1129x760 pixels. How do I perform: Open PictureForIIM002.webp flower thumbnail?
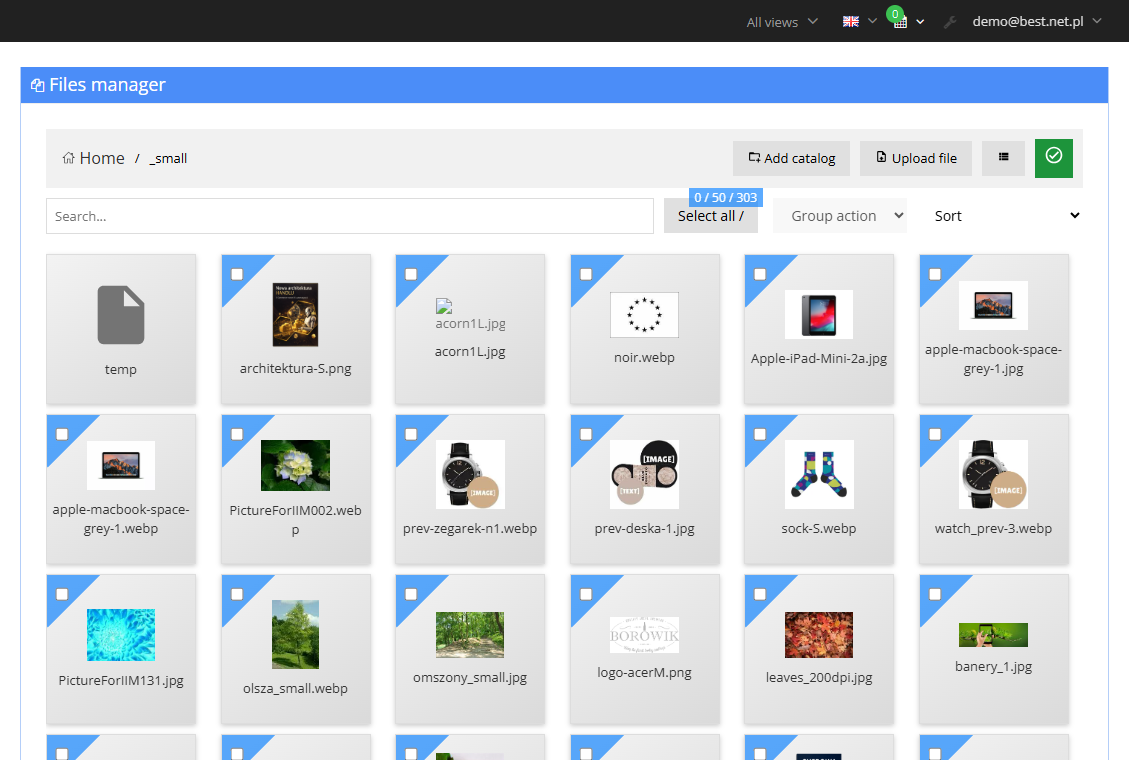(x=295, y=466)
